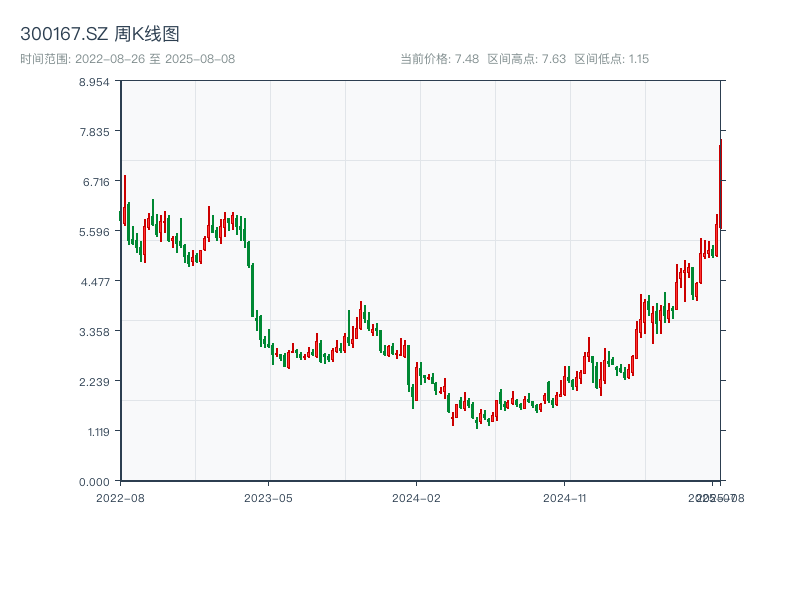Screen dimensions: 800x600
Task: Click the latest tall candlestick at far right
Action: coord(720,185)
